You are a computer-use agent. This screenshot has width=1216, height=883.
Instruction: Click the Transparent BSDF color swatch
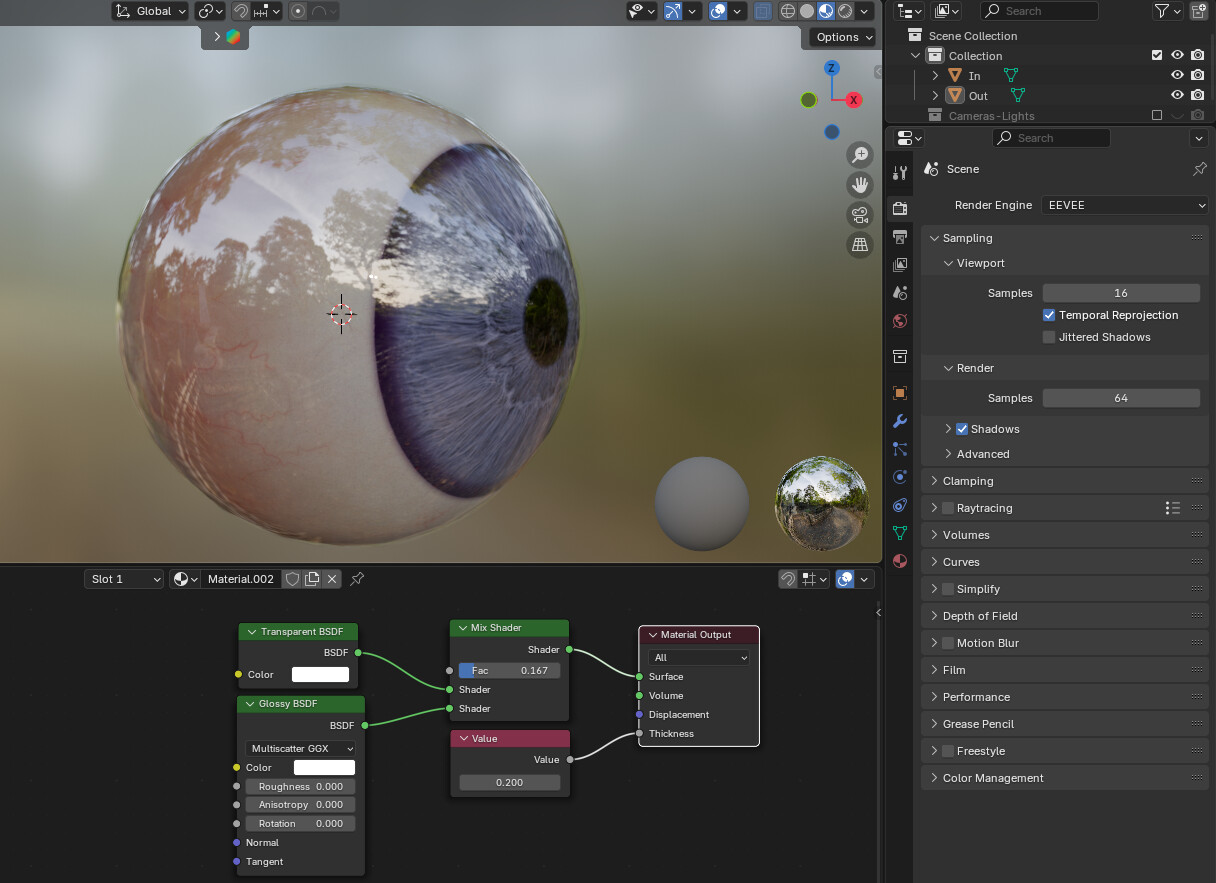[x=320, y=675]
